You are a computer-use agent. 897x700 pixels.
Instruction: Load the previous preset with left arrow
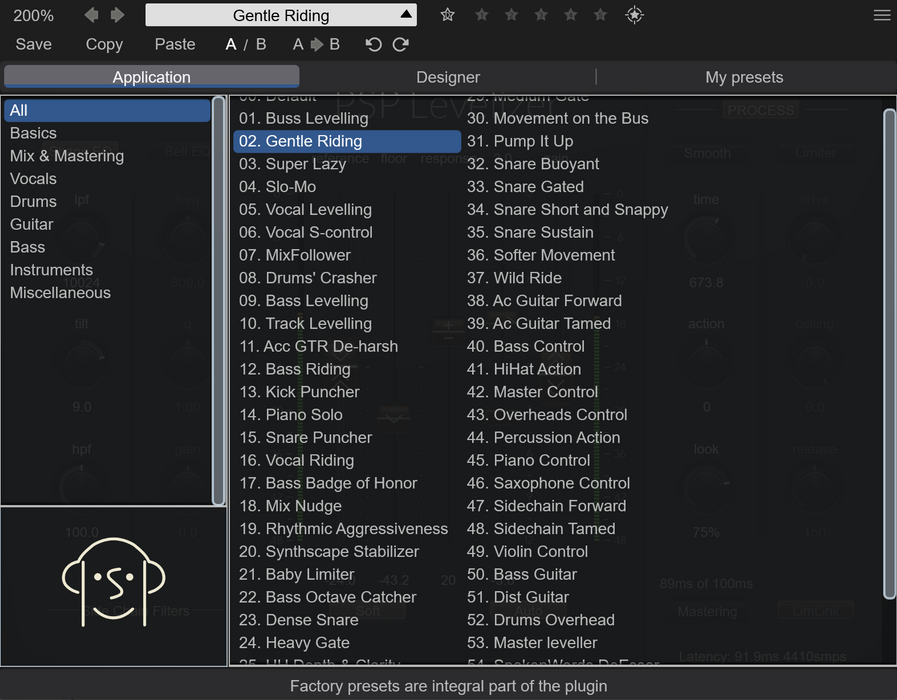pyautogui.click(x=91, y=15)
